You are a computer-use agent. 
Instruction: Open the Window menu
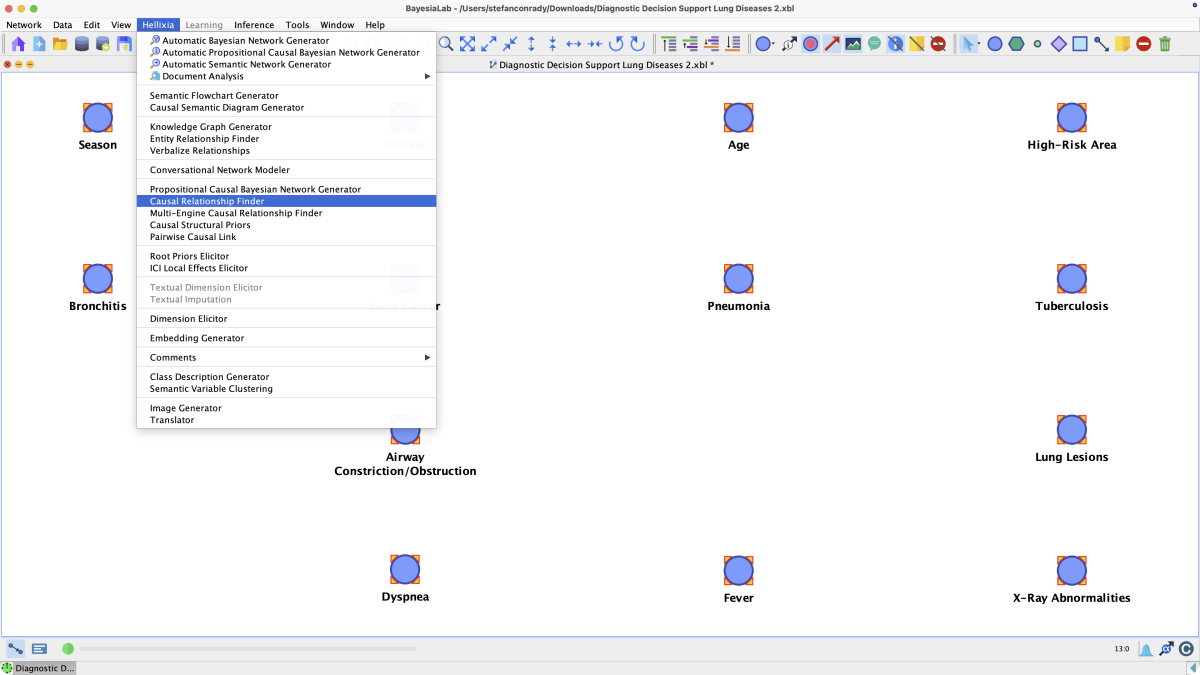[337, 25]
